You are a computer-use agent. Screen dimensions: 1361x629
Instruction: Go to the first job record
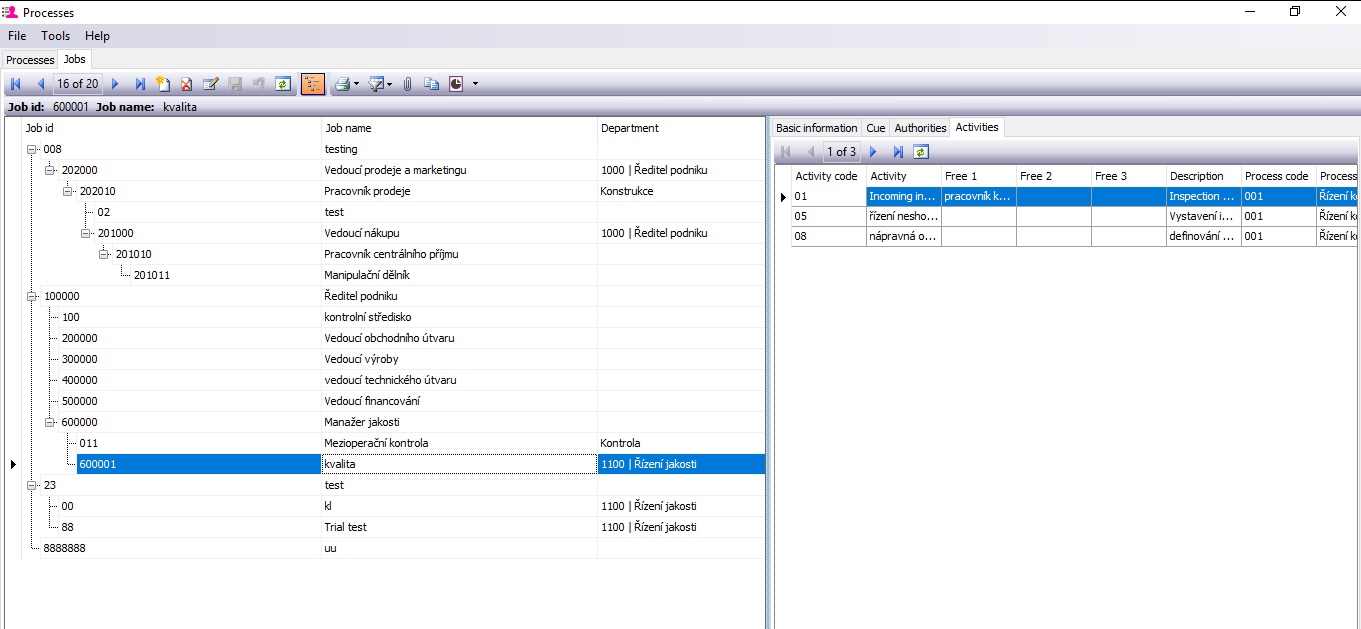pyautogui.click(x=15, y=84)
